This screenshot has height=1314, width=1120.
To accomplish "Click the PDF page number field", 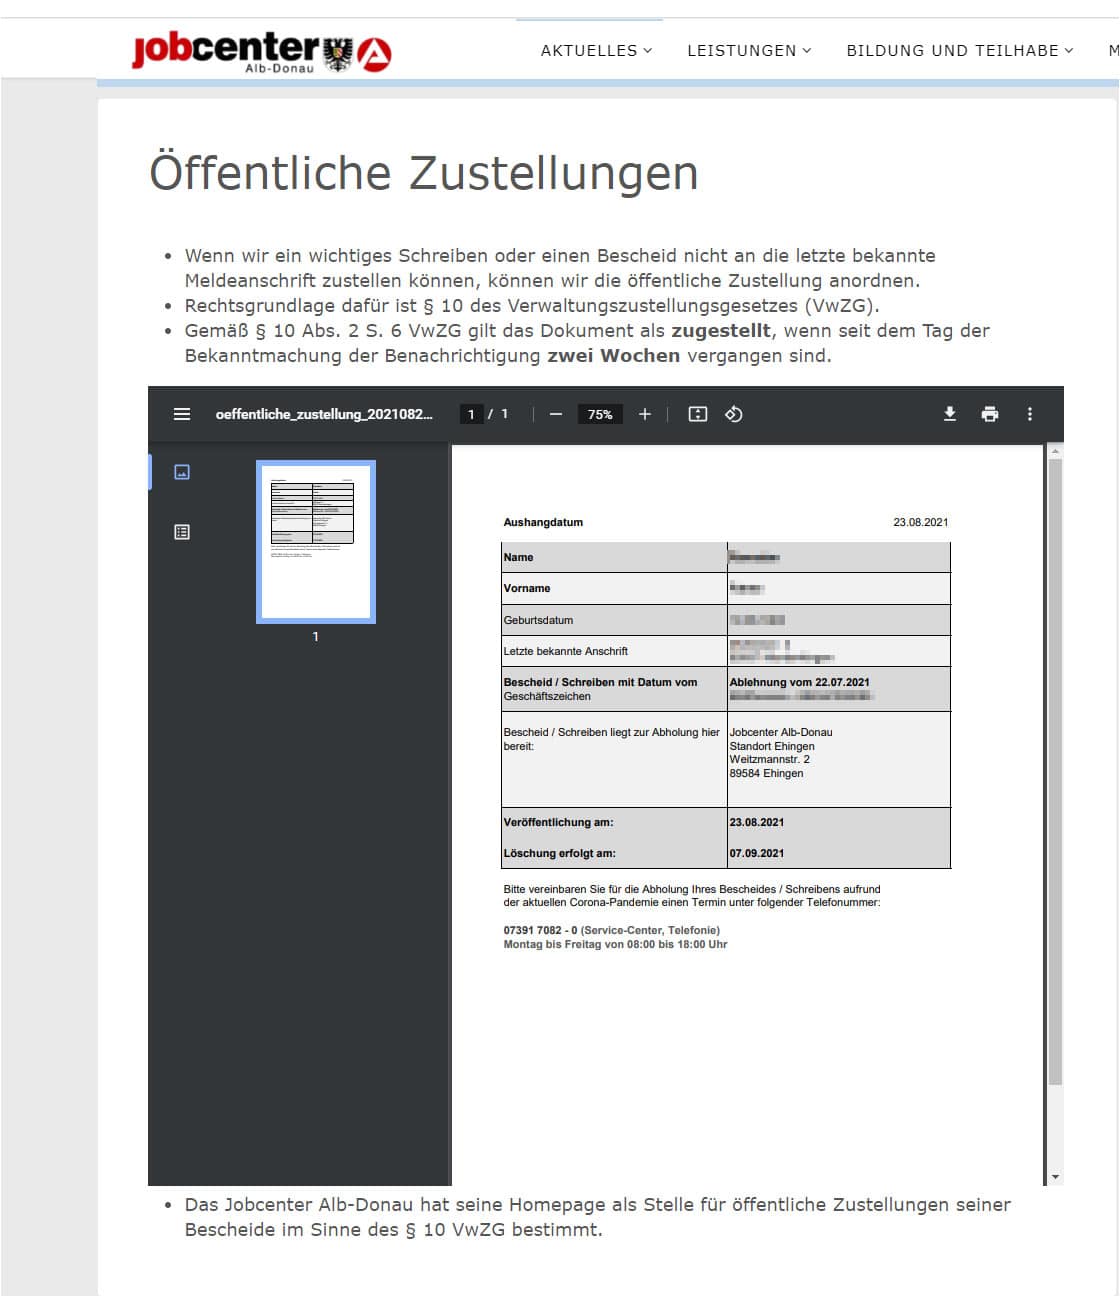I will (x=471, y=414).
